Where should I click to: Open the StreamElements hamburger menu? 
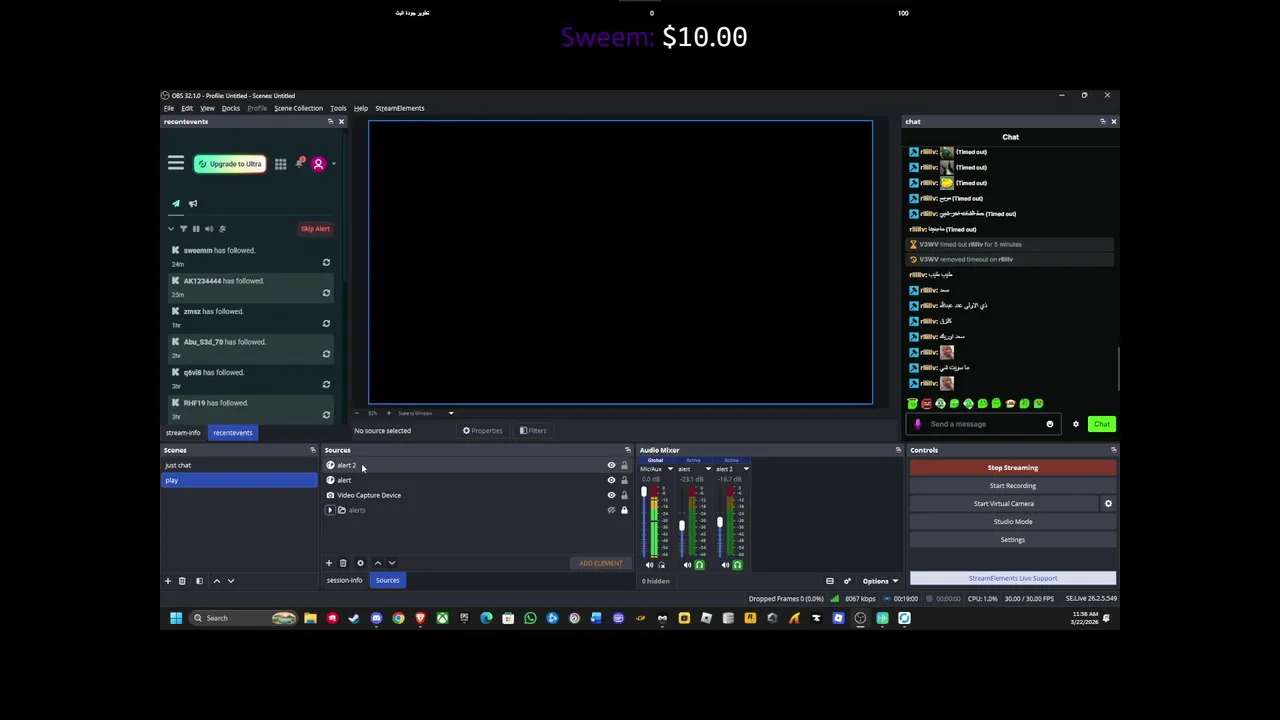coord(176,163)
